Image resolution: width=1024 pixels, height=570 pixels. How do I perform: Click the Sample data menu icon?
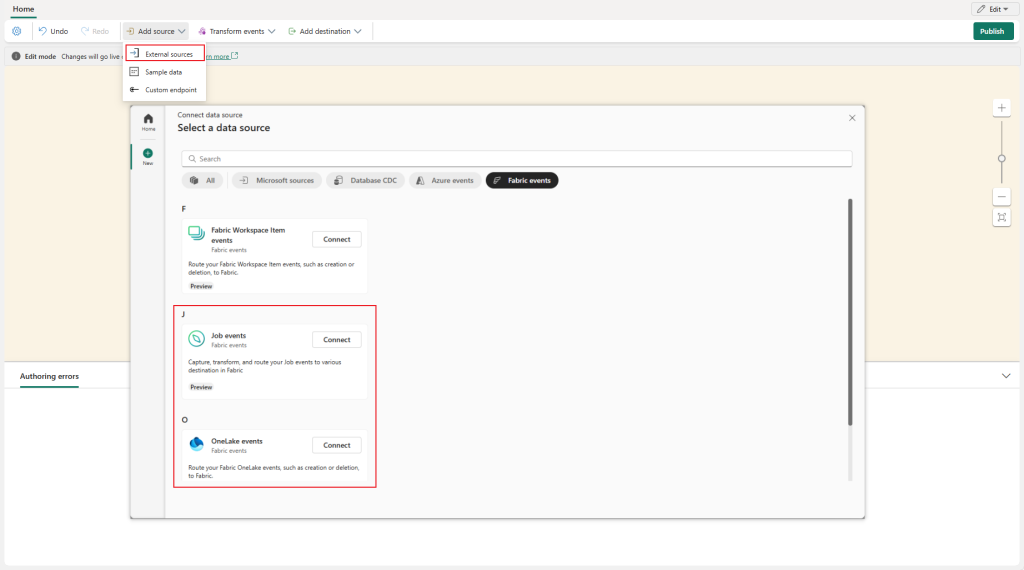(x=134, y=72)
